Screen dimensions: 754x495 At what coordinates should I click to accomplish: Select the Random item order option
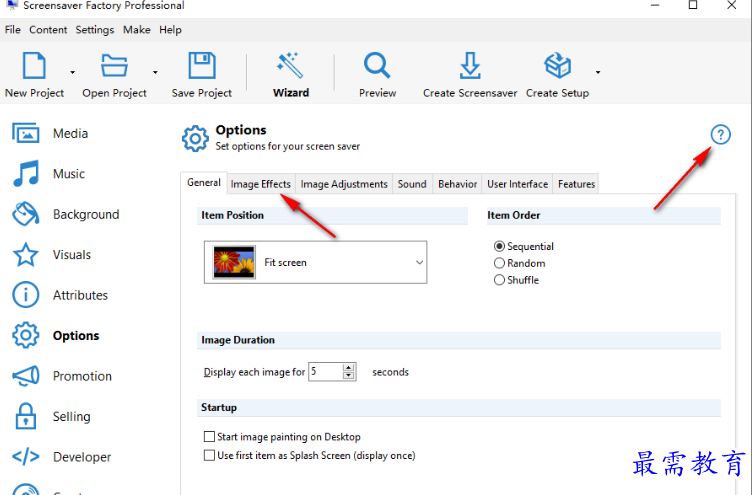click(500, 263)
